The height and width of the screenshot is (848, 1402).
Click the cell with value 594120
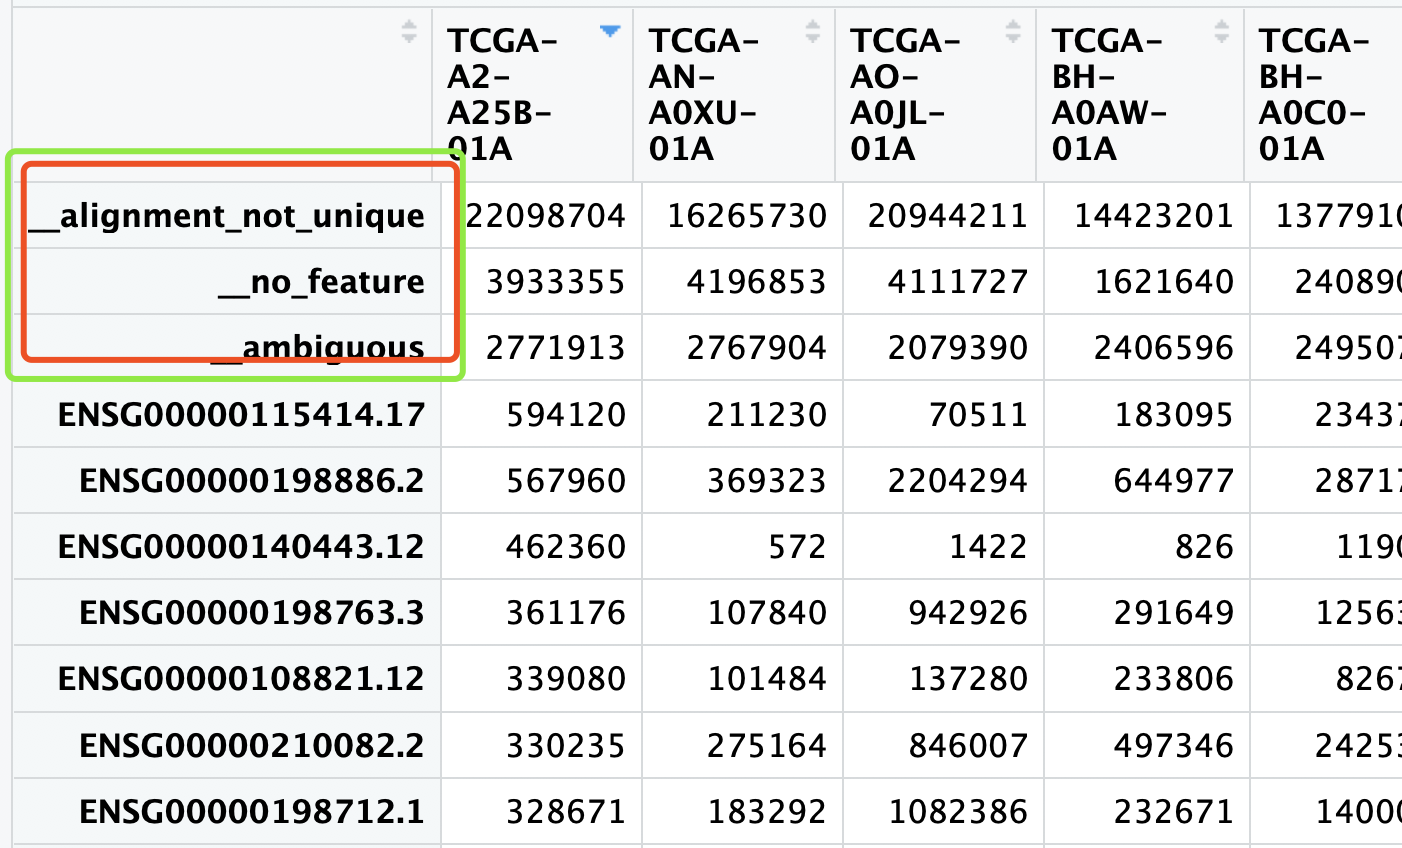tap(541, 414)
